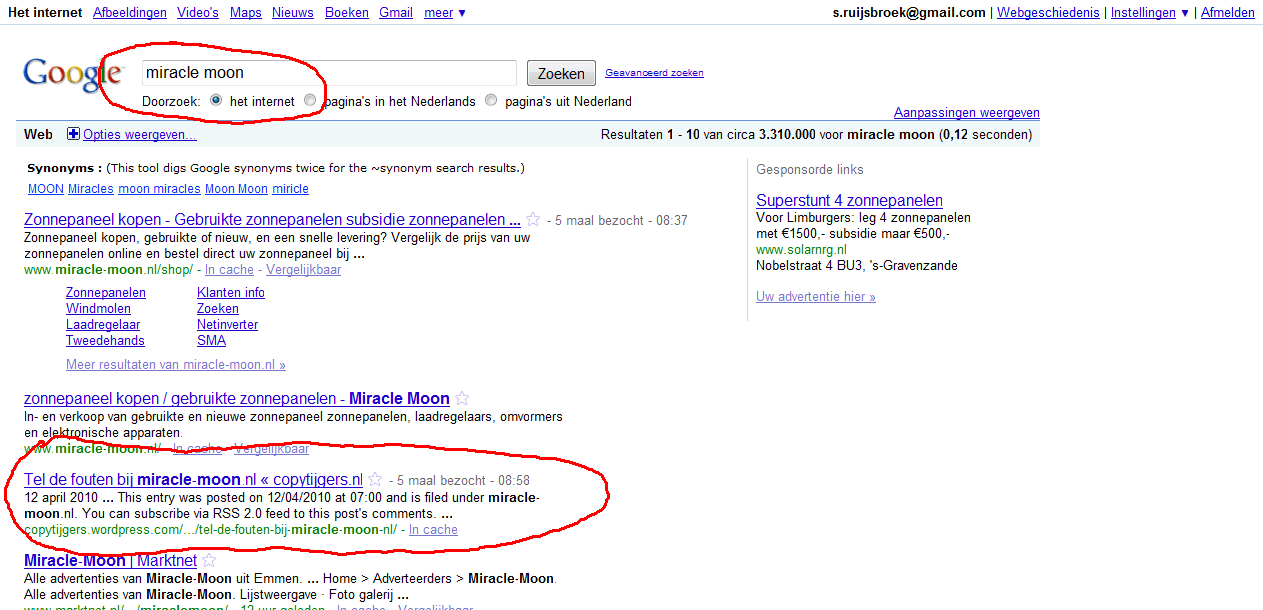Image resolution: width=1263 pixels, height=610 pixels.
Task: Click www.solarnrg.nl ad URL text
Action: pyautogui.click(x=802, y=250)
